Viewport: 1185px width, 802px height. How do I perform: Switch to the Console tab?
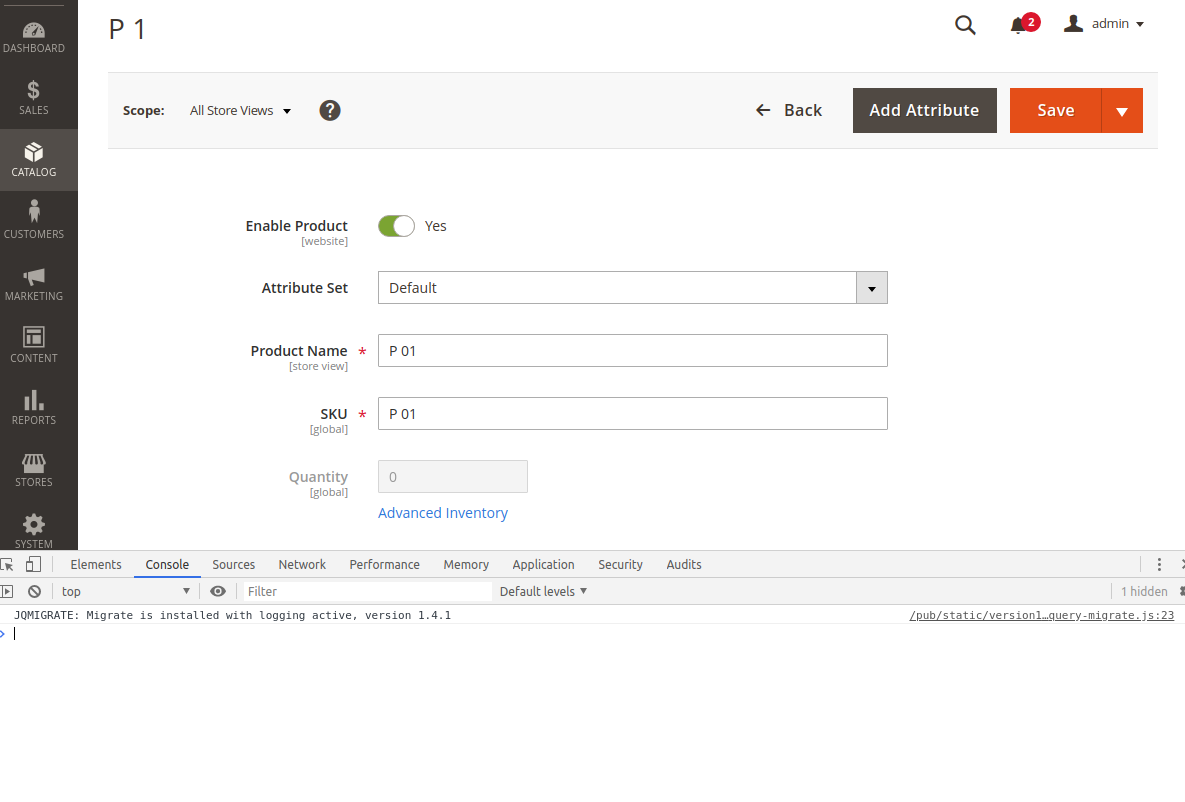pyautogui.click(x=167, y=565)
